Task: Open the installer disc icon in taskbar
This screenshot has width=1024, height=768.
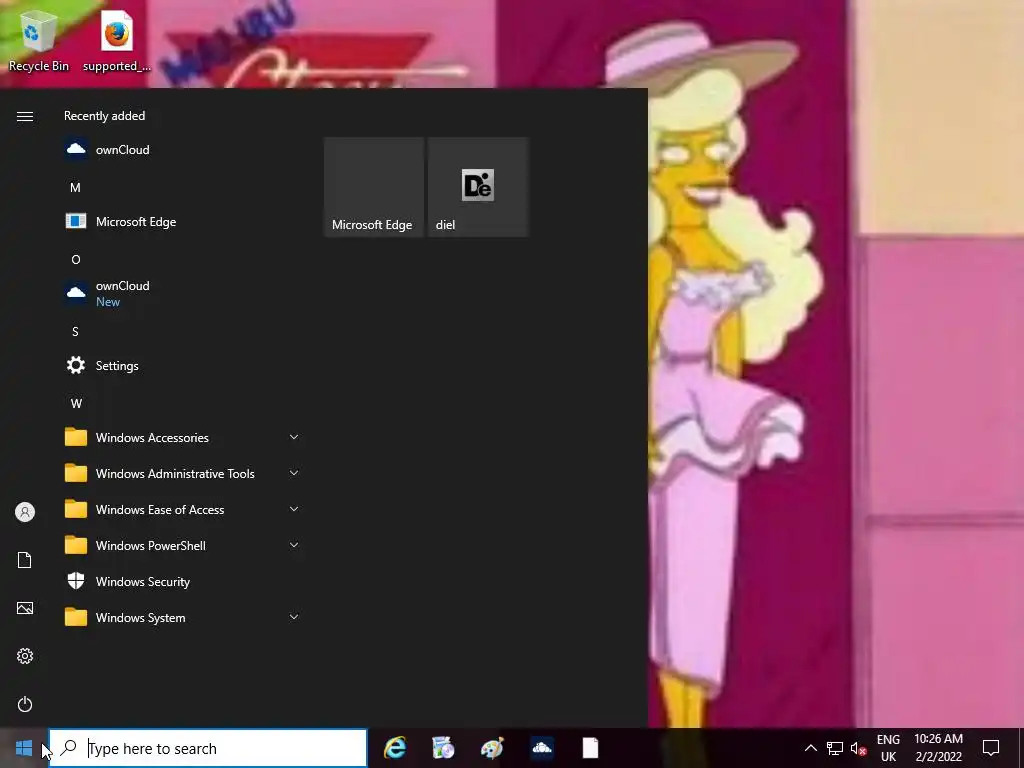Action: (443, 748)
